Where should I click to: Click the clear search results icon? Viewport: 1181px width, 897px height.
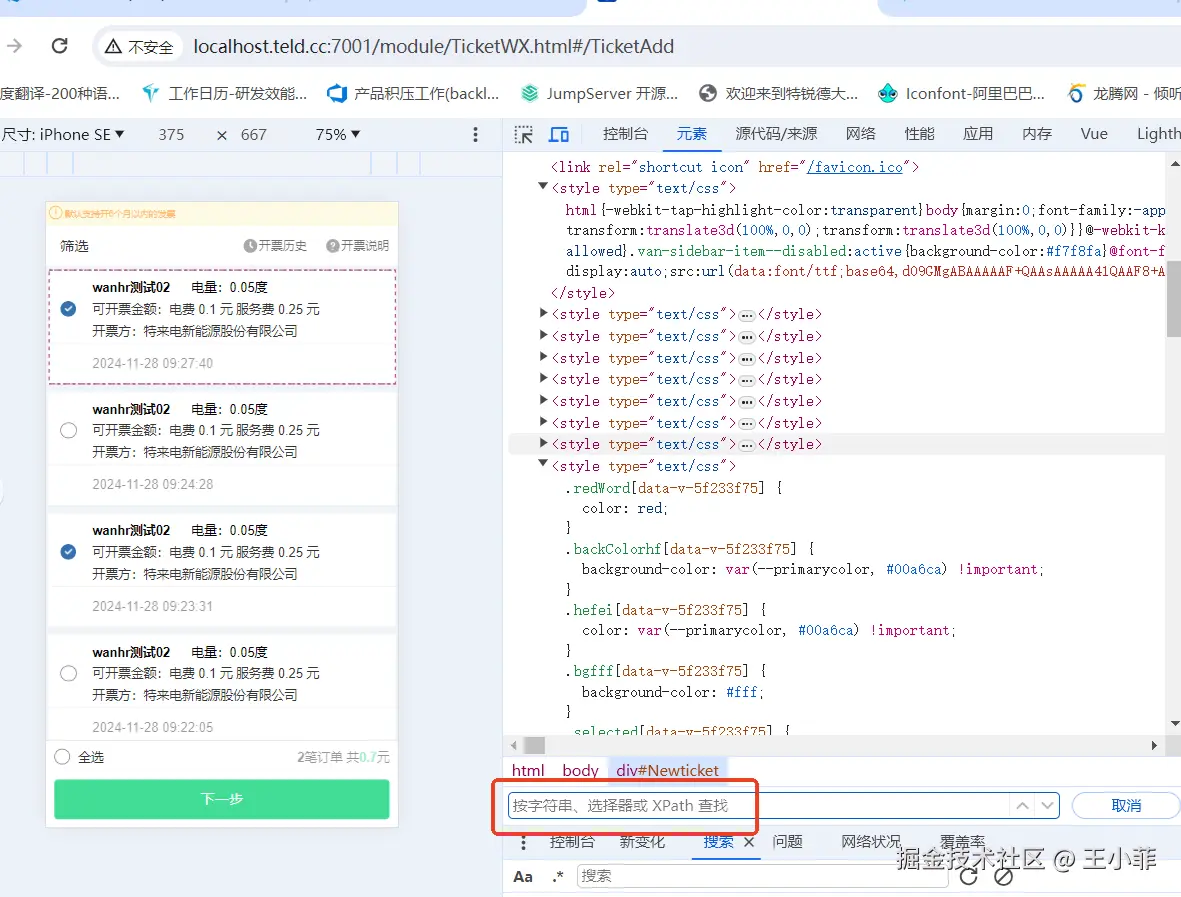tap(1003, 876)
